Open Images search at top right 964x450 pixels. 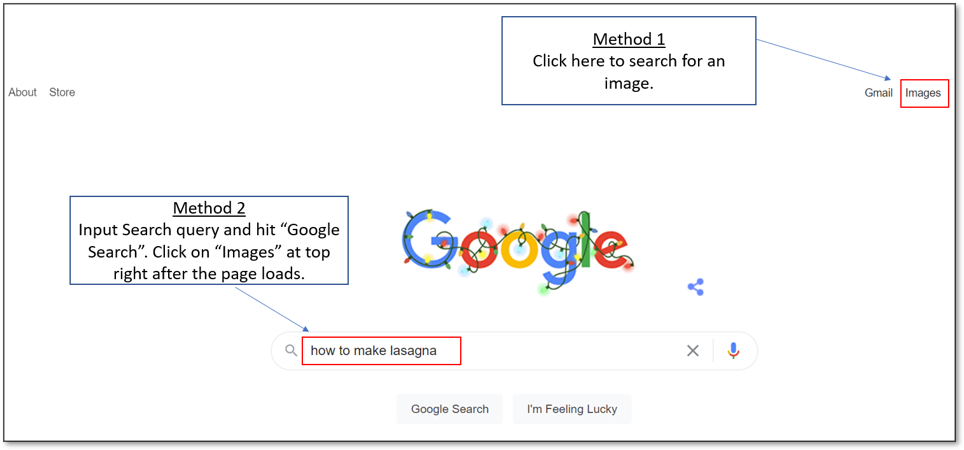coord(923,93)
